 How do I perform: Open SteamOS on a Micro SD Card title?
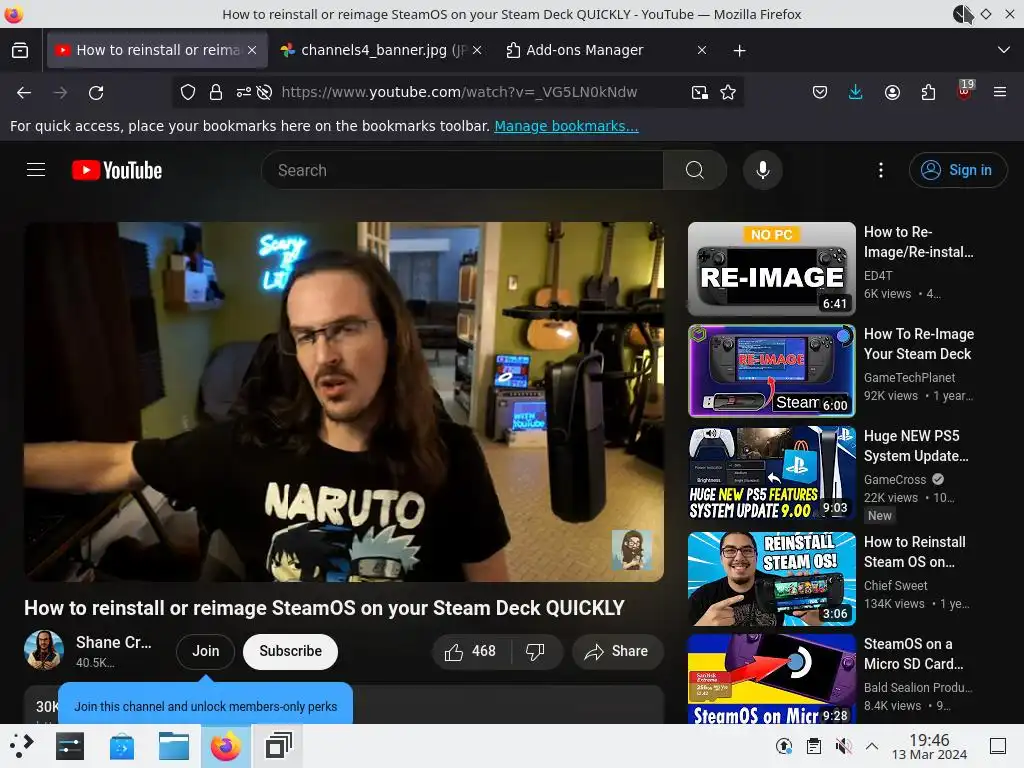tap(913, 654)
